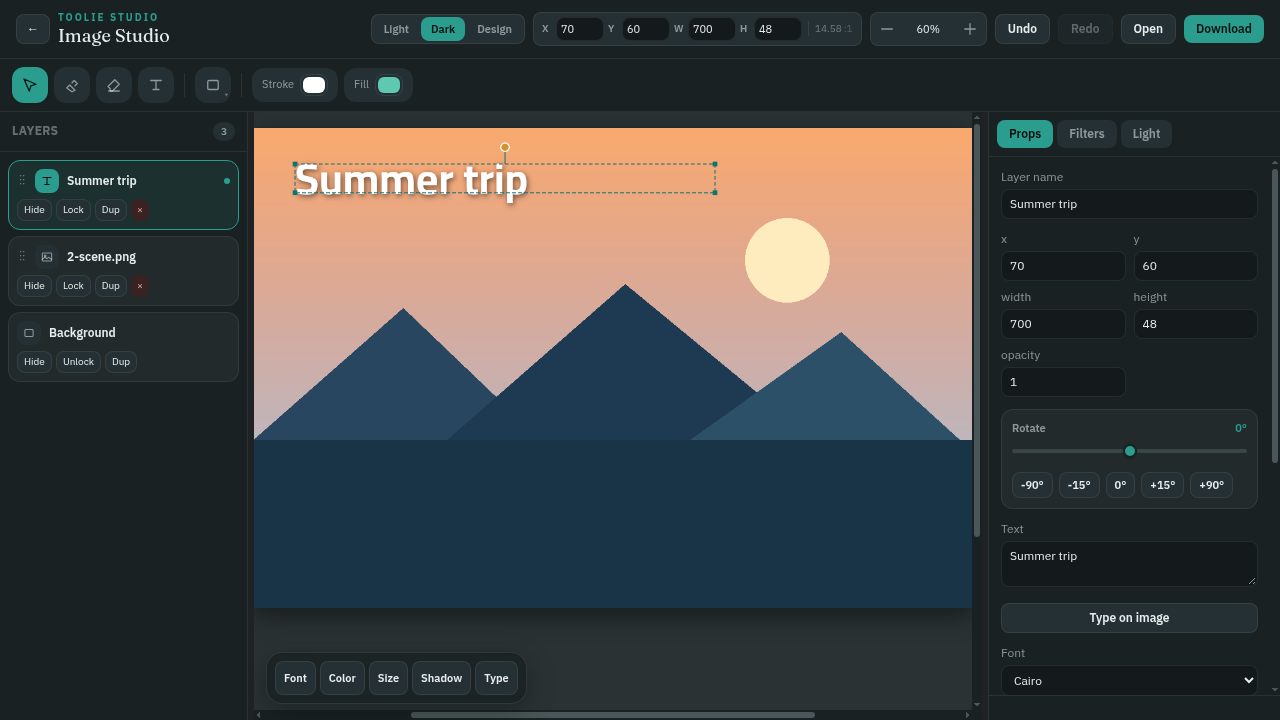The image size is (1280, 720).
Task: Open the Shadow option in floating toolbar
Action: pos(441,678)
